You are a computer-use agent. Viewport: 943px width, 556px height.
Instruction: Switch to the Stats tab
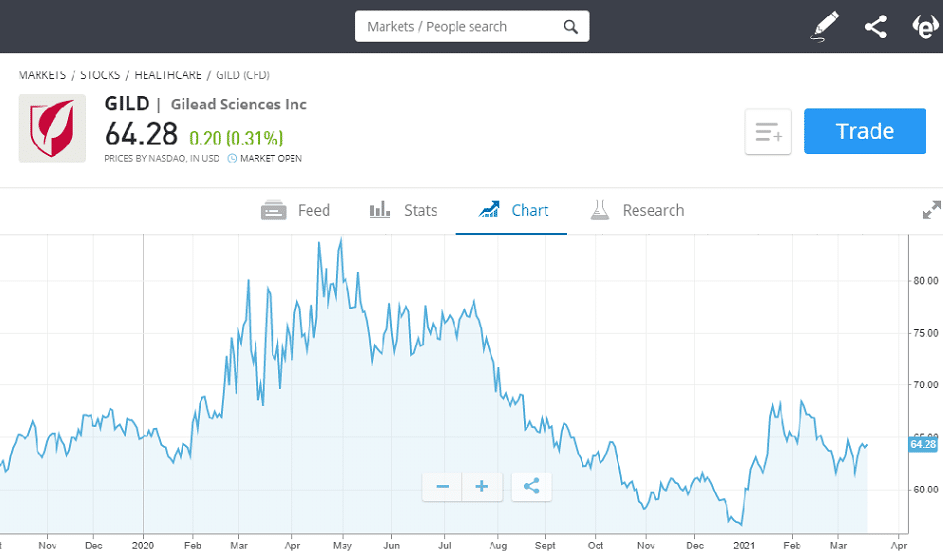pos(403,210)
